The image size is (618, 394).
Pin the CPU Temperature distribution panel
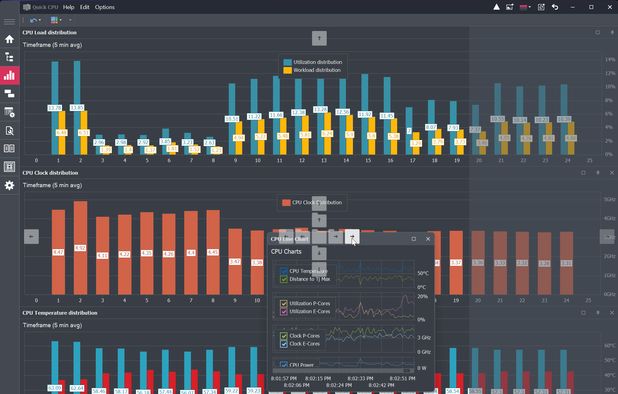click(598, 313)
